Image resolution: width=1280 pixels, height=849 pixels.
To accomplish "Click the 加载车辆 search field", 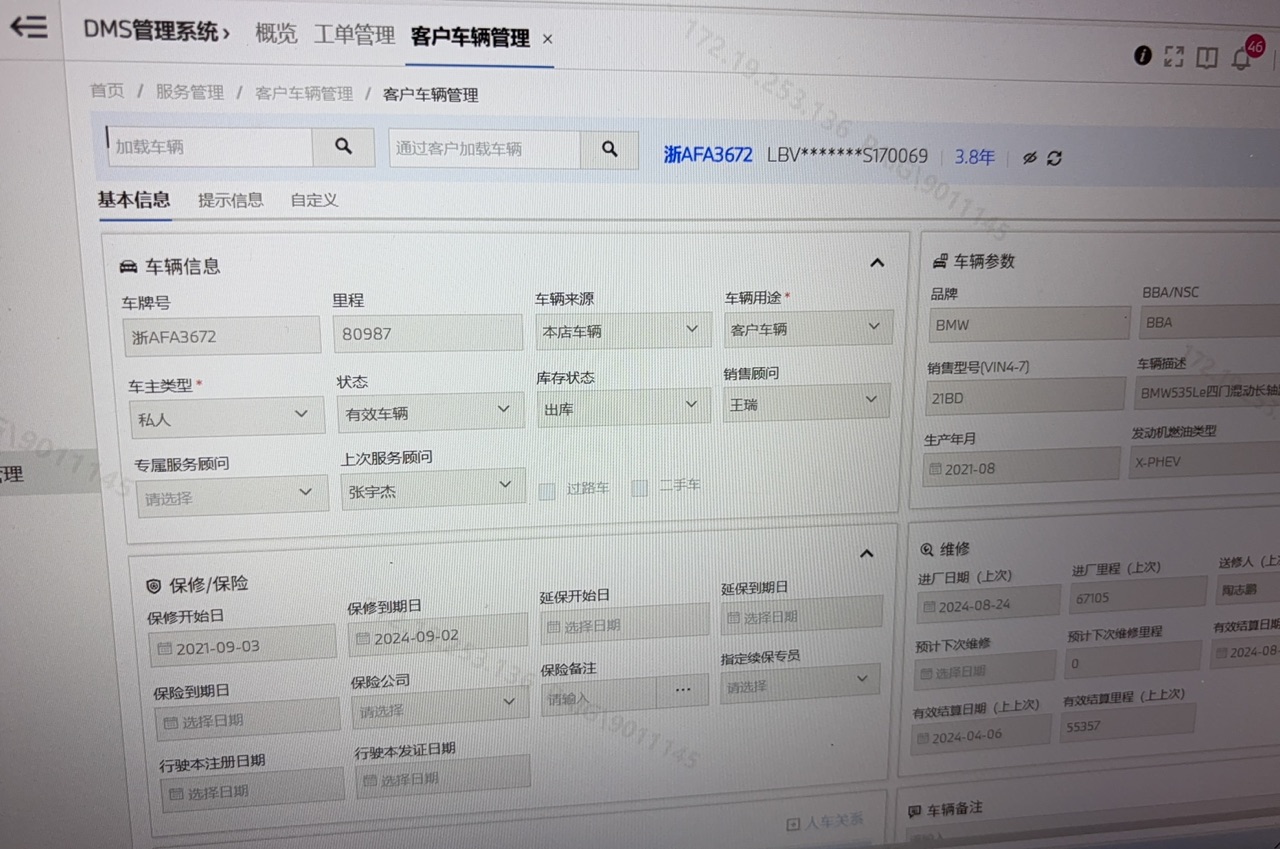I will click(x=210, y=146).
